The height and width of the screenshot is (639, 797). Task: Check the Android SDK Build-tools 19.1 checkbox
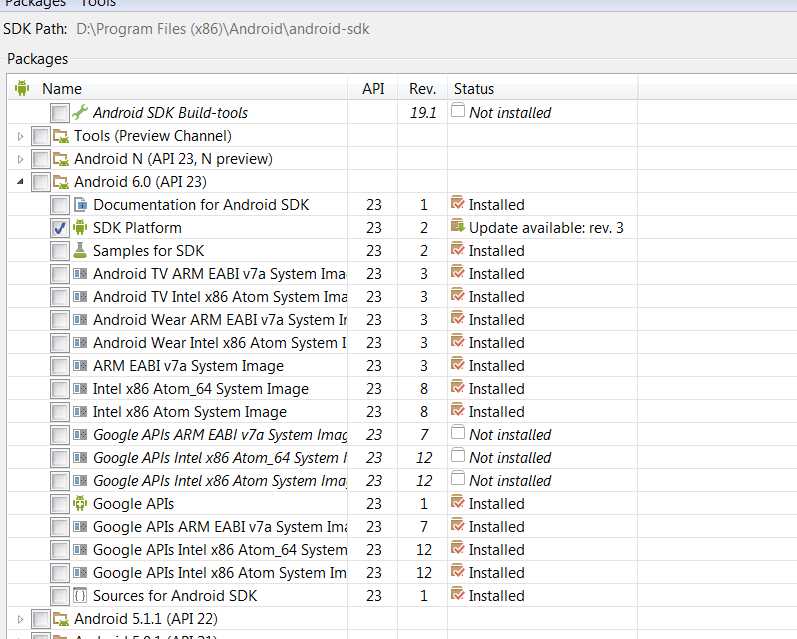(59, 113)
